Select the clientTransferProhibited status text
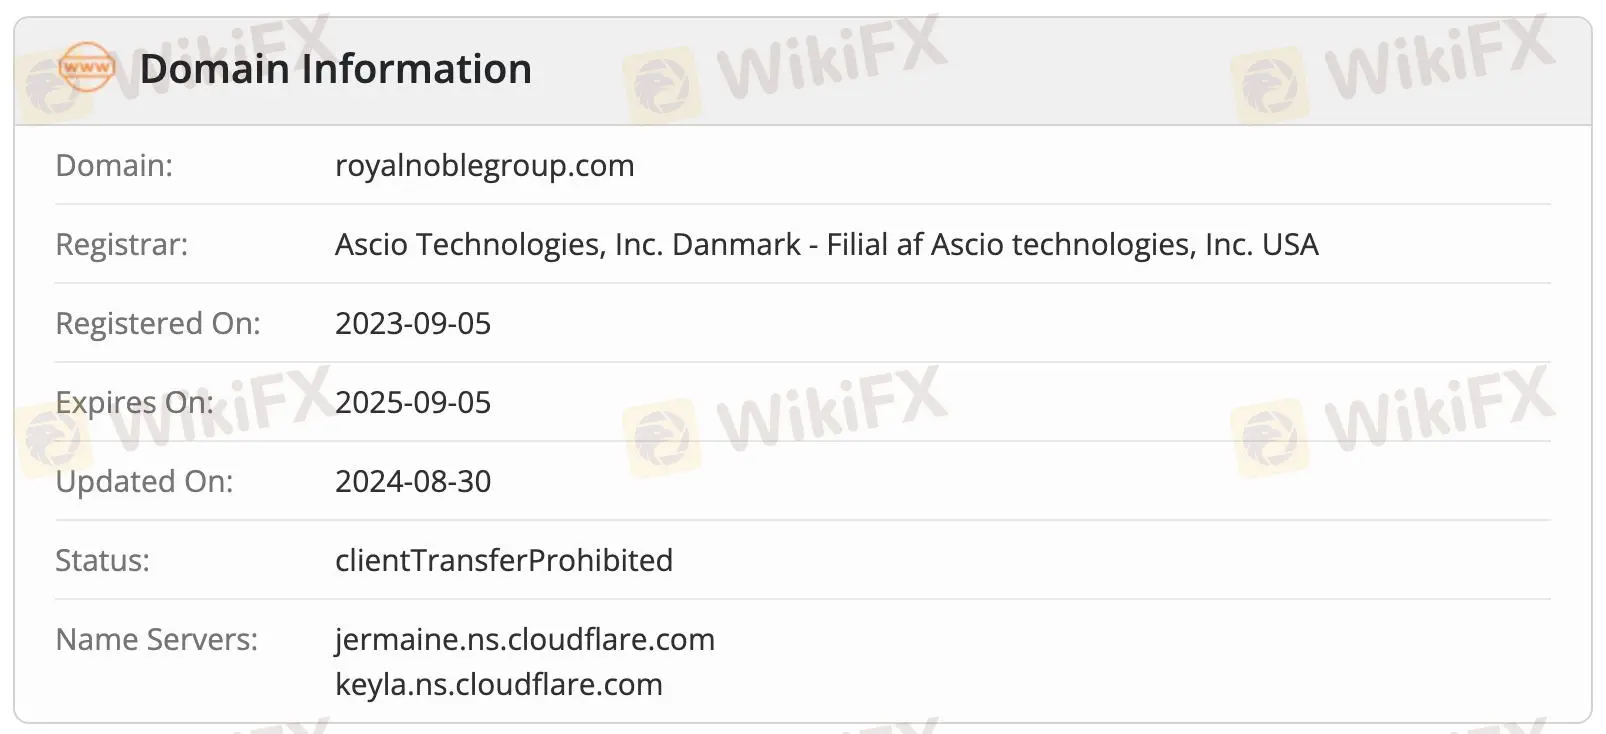1606x734 pixels. [x=504, y=560]
